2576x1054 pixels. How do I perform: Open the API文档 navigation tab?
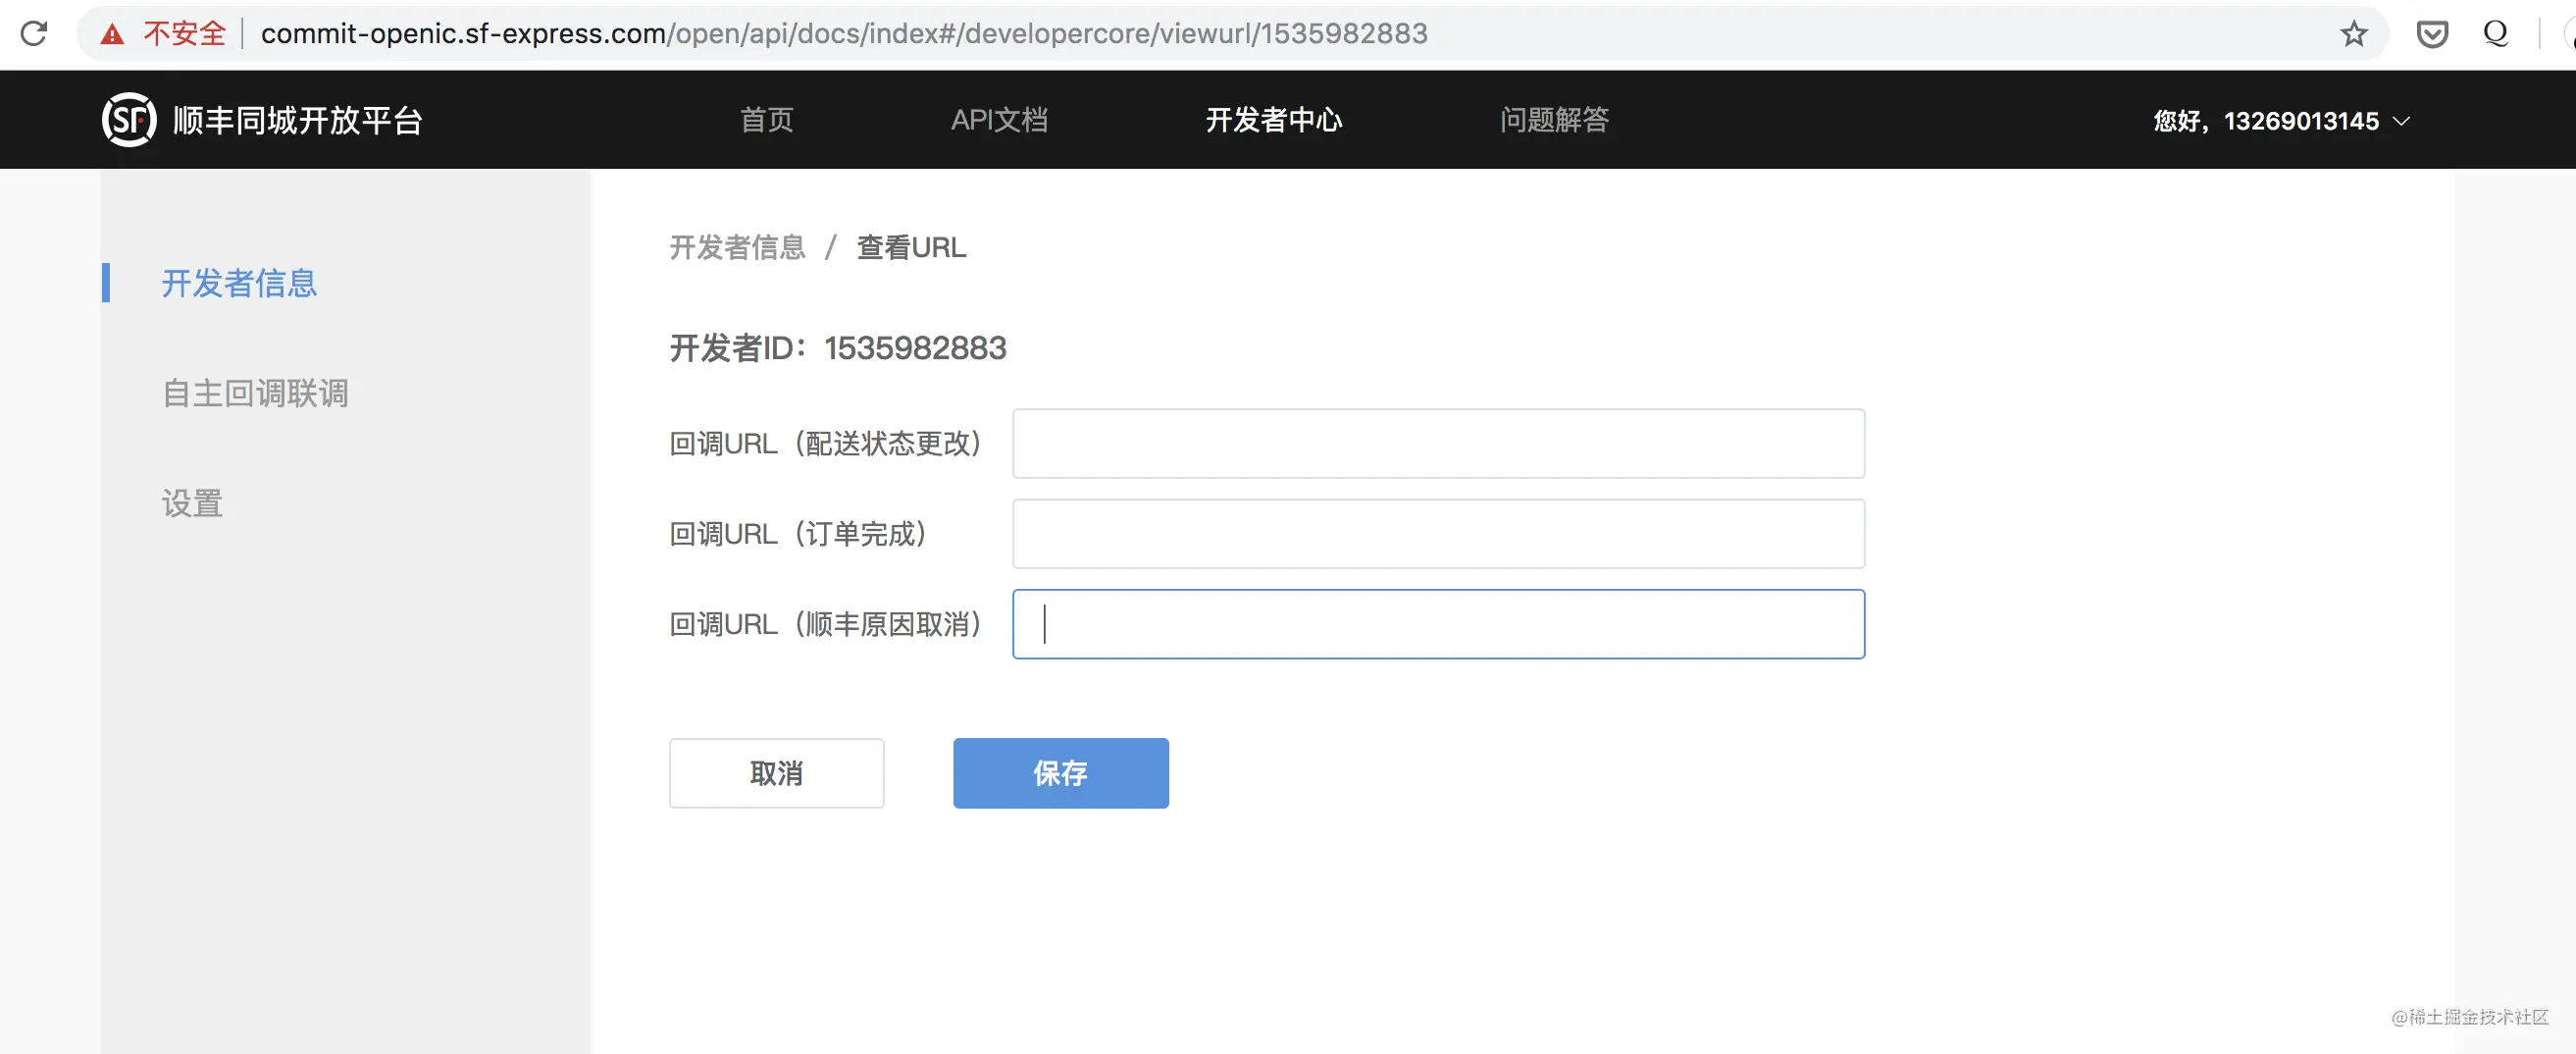pos(999,120)
